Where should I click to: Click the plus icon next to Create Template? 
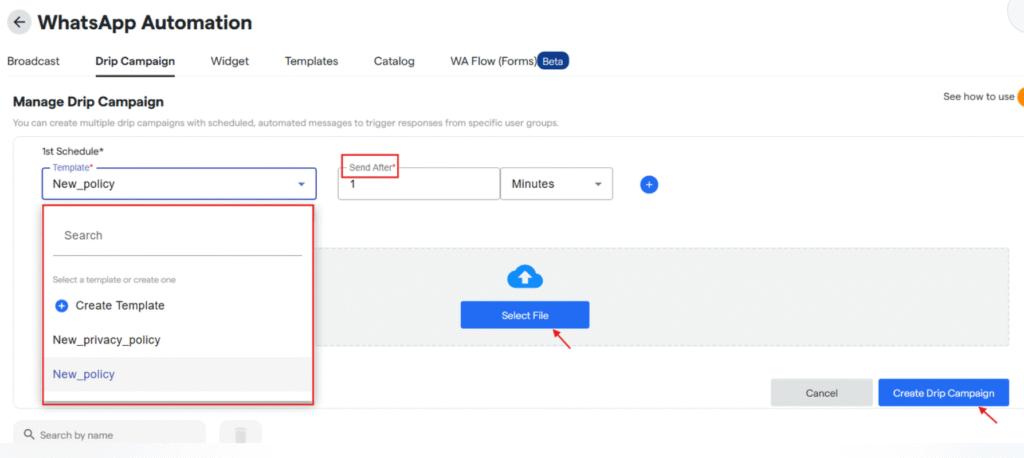pyautogui.click(x=62, y=305)
